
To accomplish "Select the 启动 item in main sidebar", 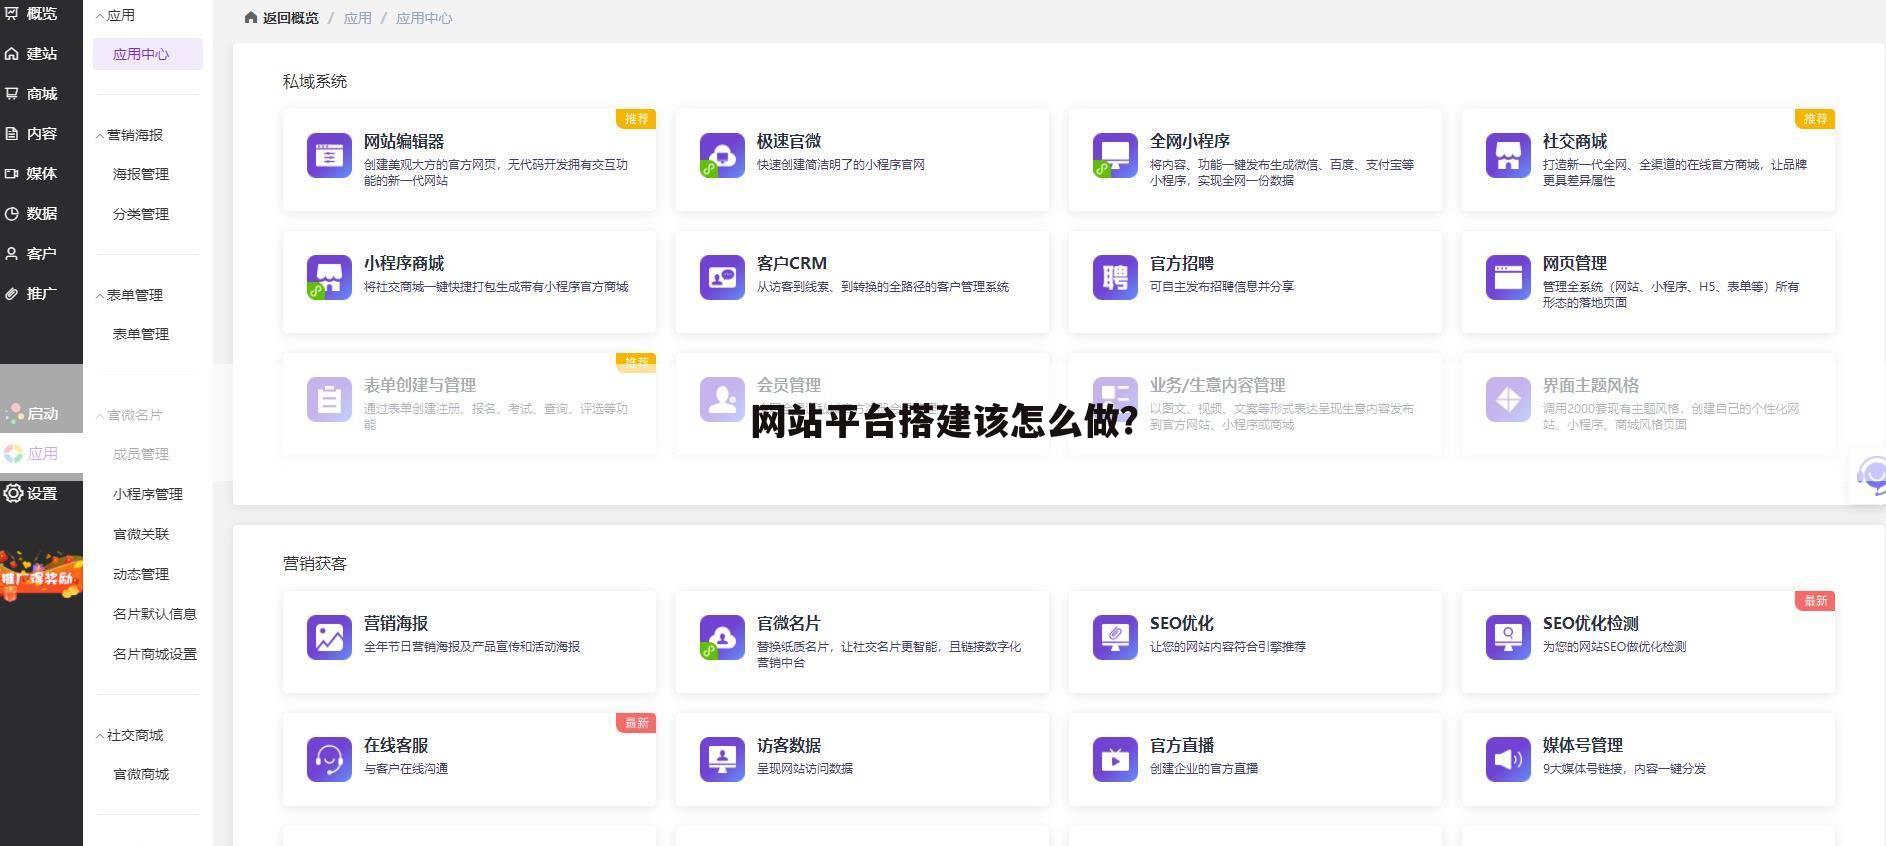I will (41, 413).
